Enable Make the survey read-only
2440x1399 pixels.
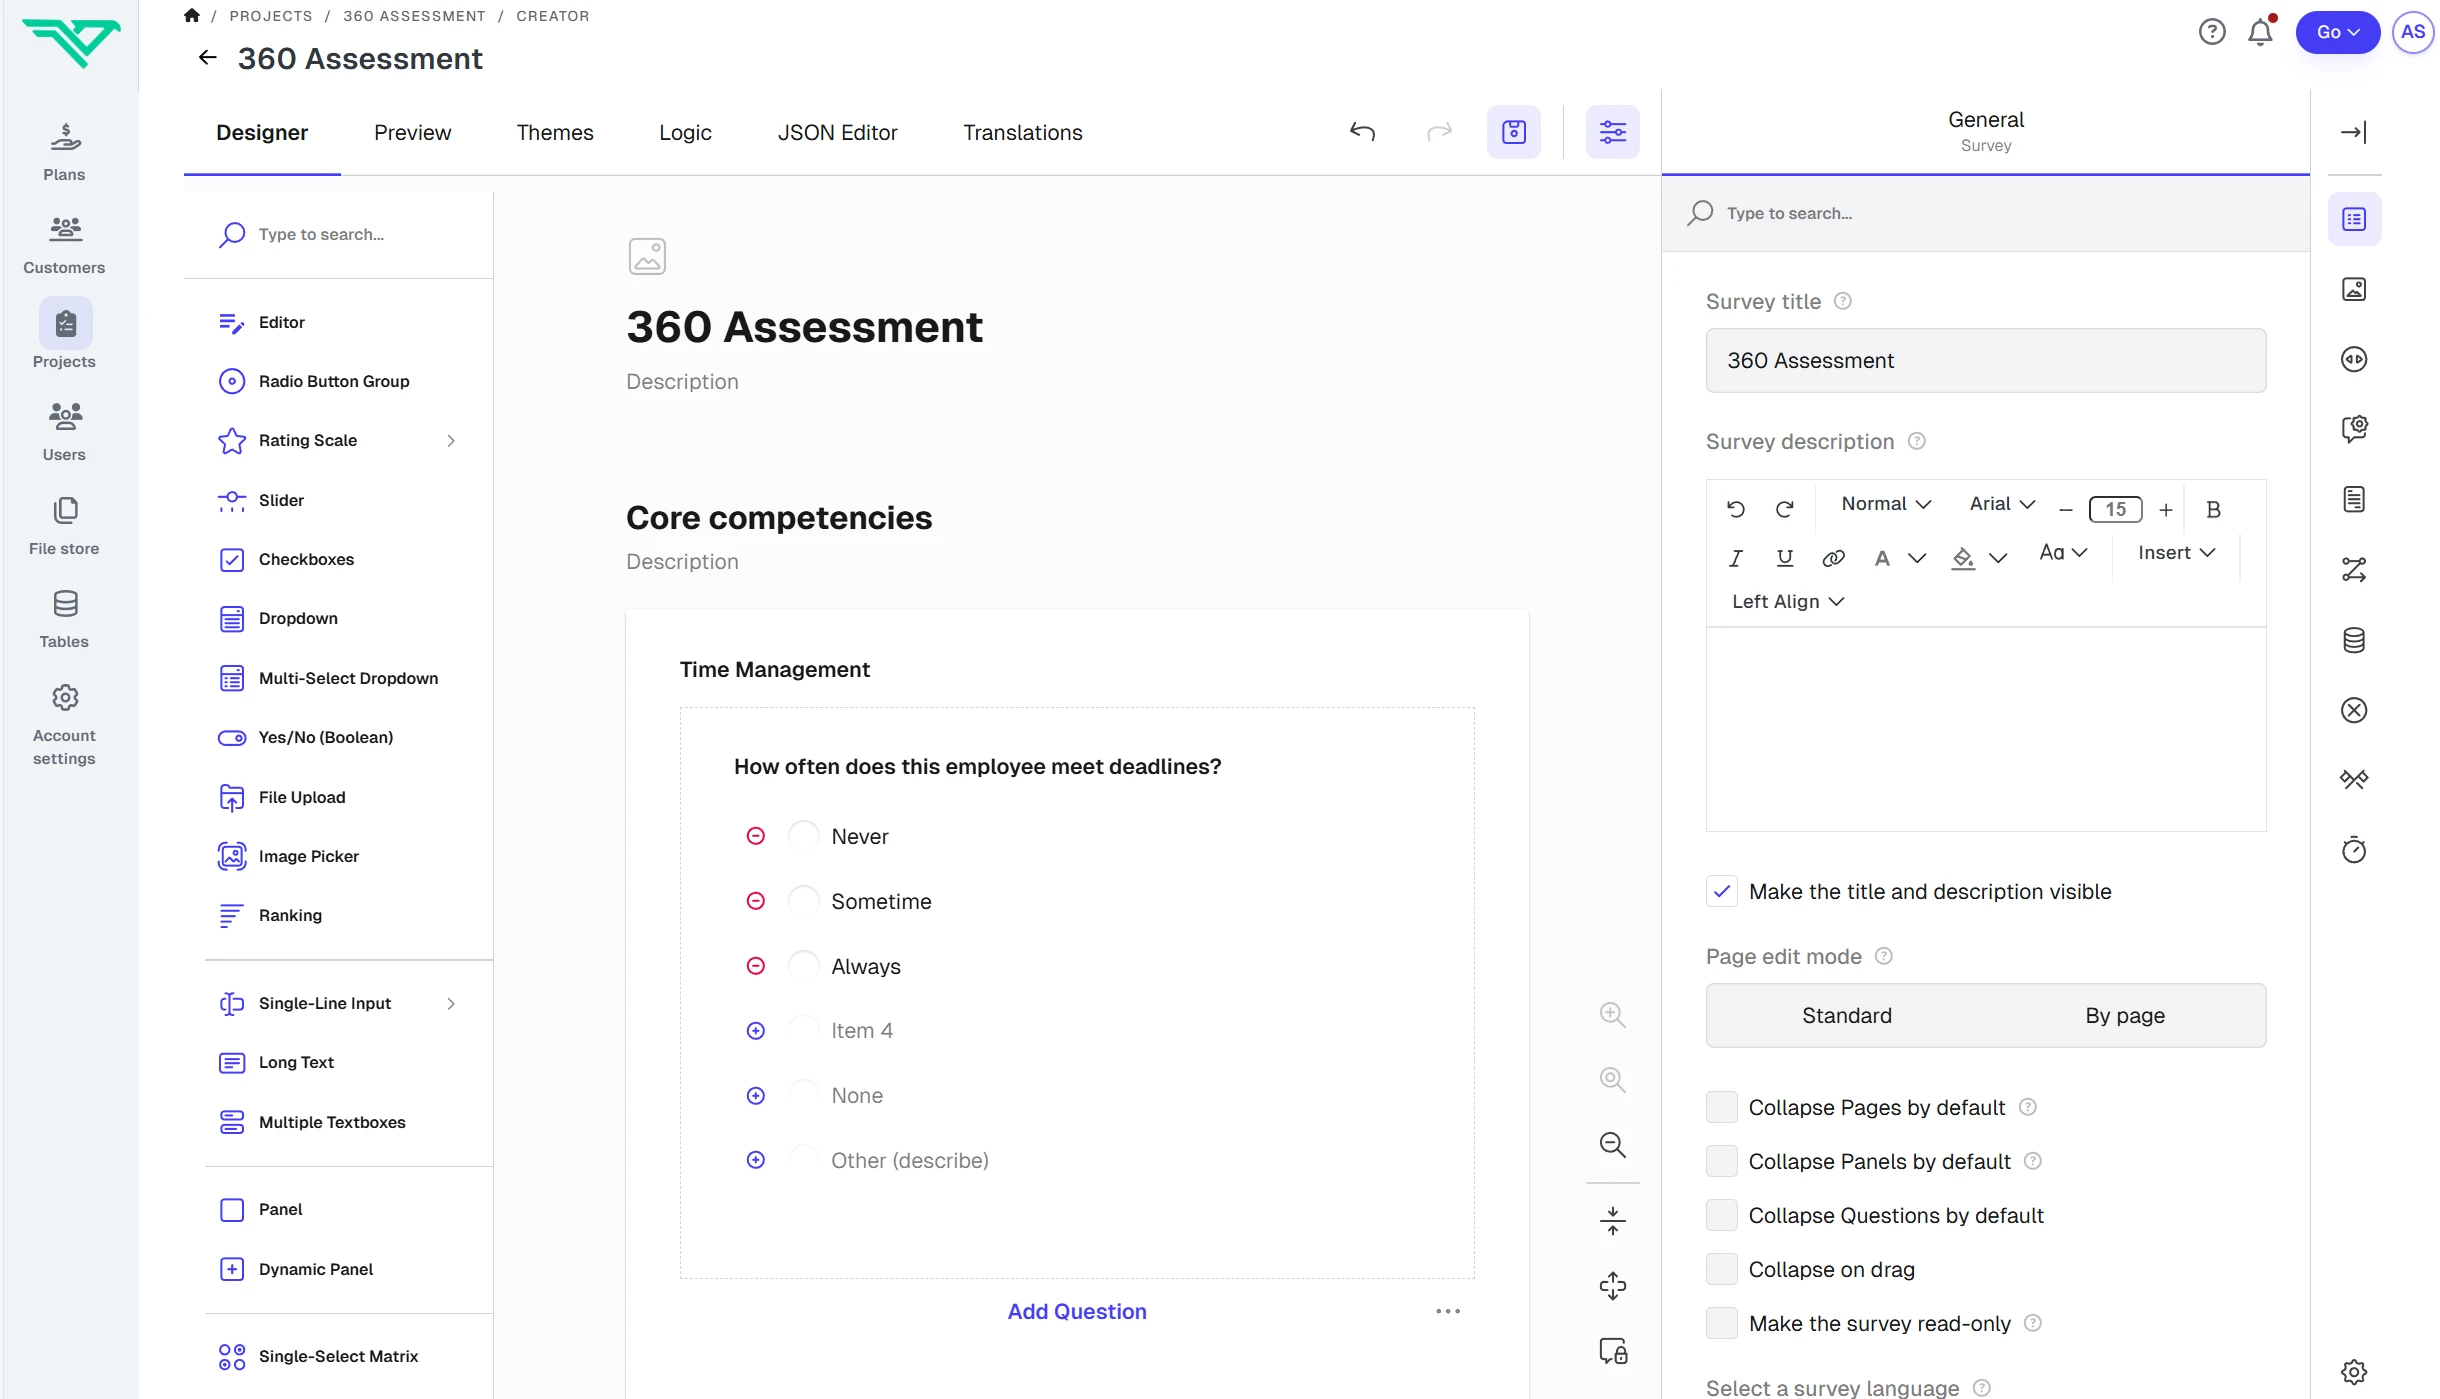tap(1721, 1322)
